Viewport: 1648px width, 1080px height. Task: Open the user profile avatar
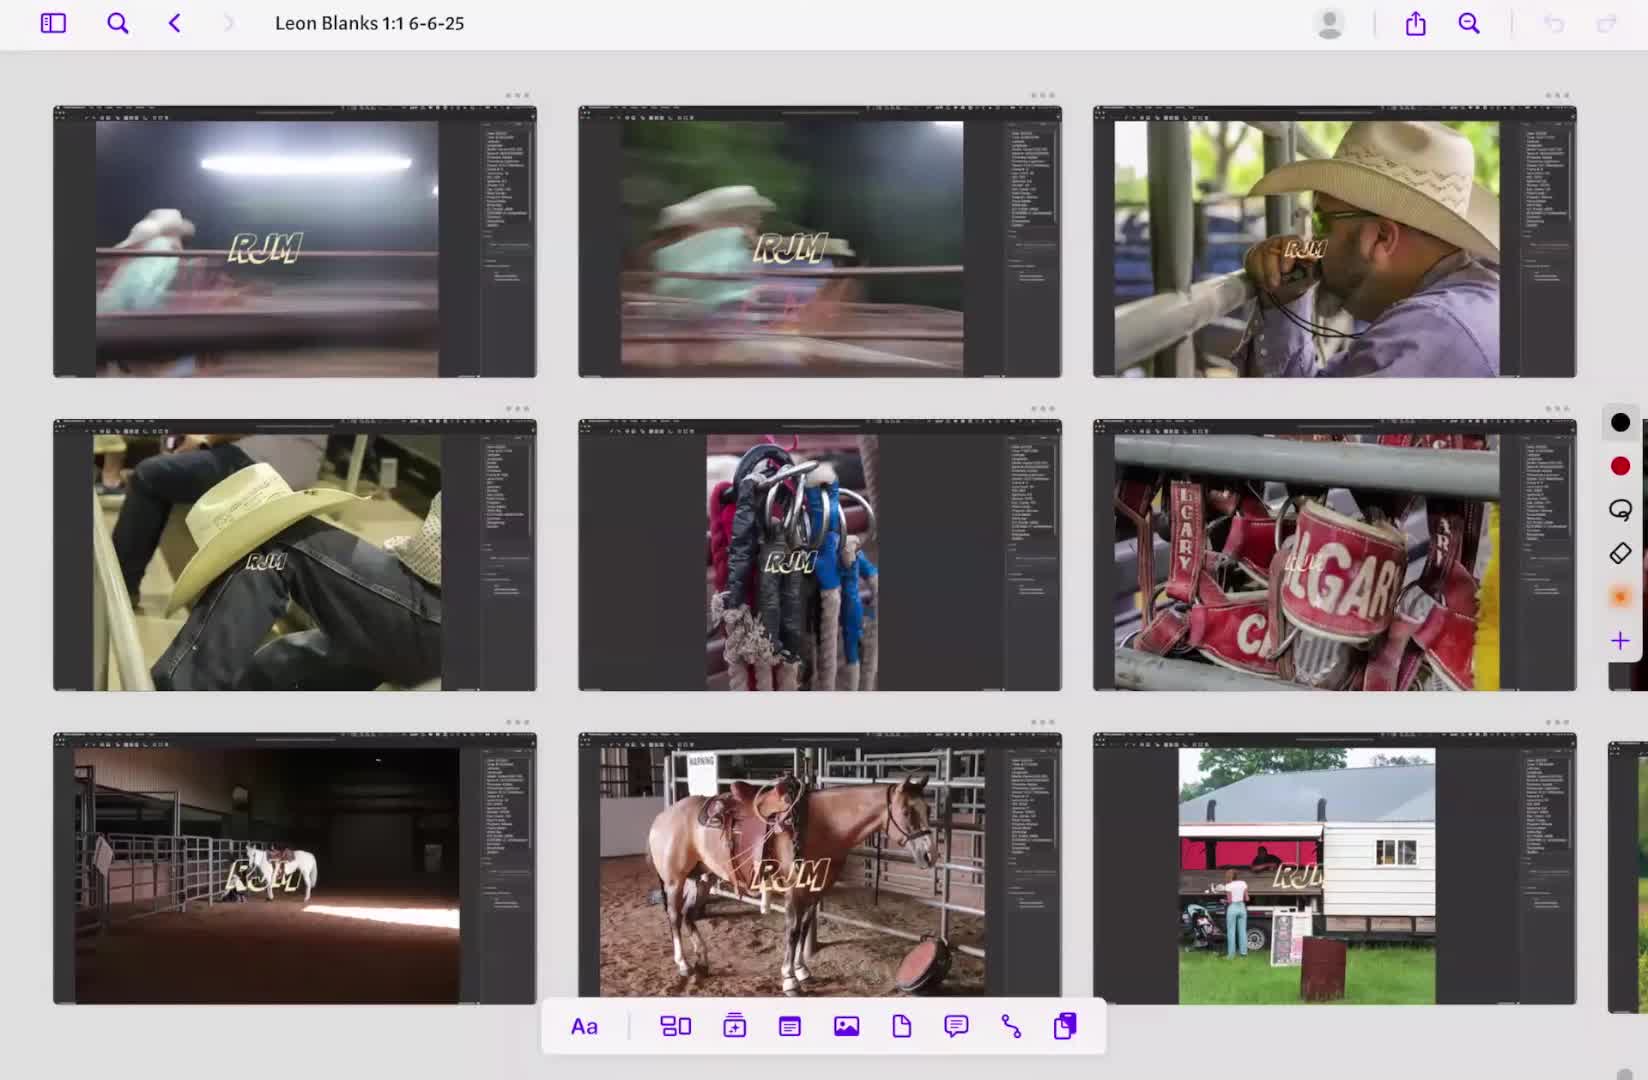1329,23
